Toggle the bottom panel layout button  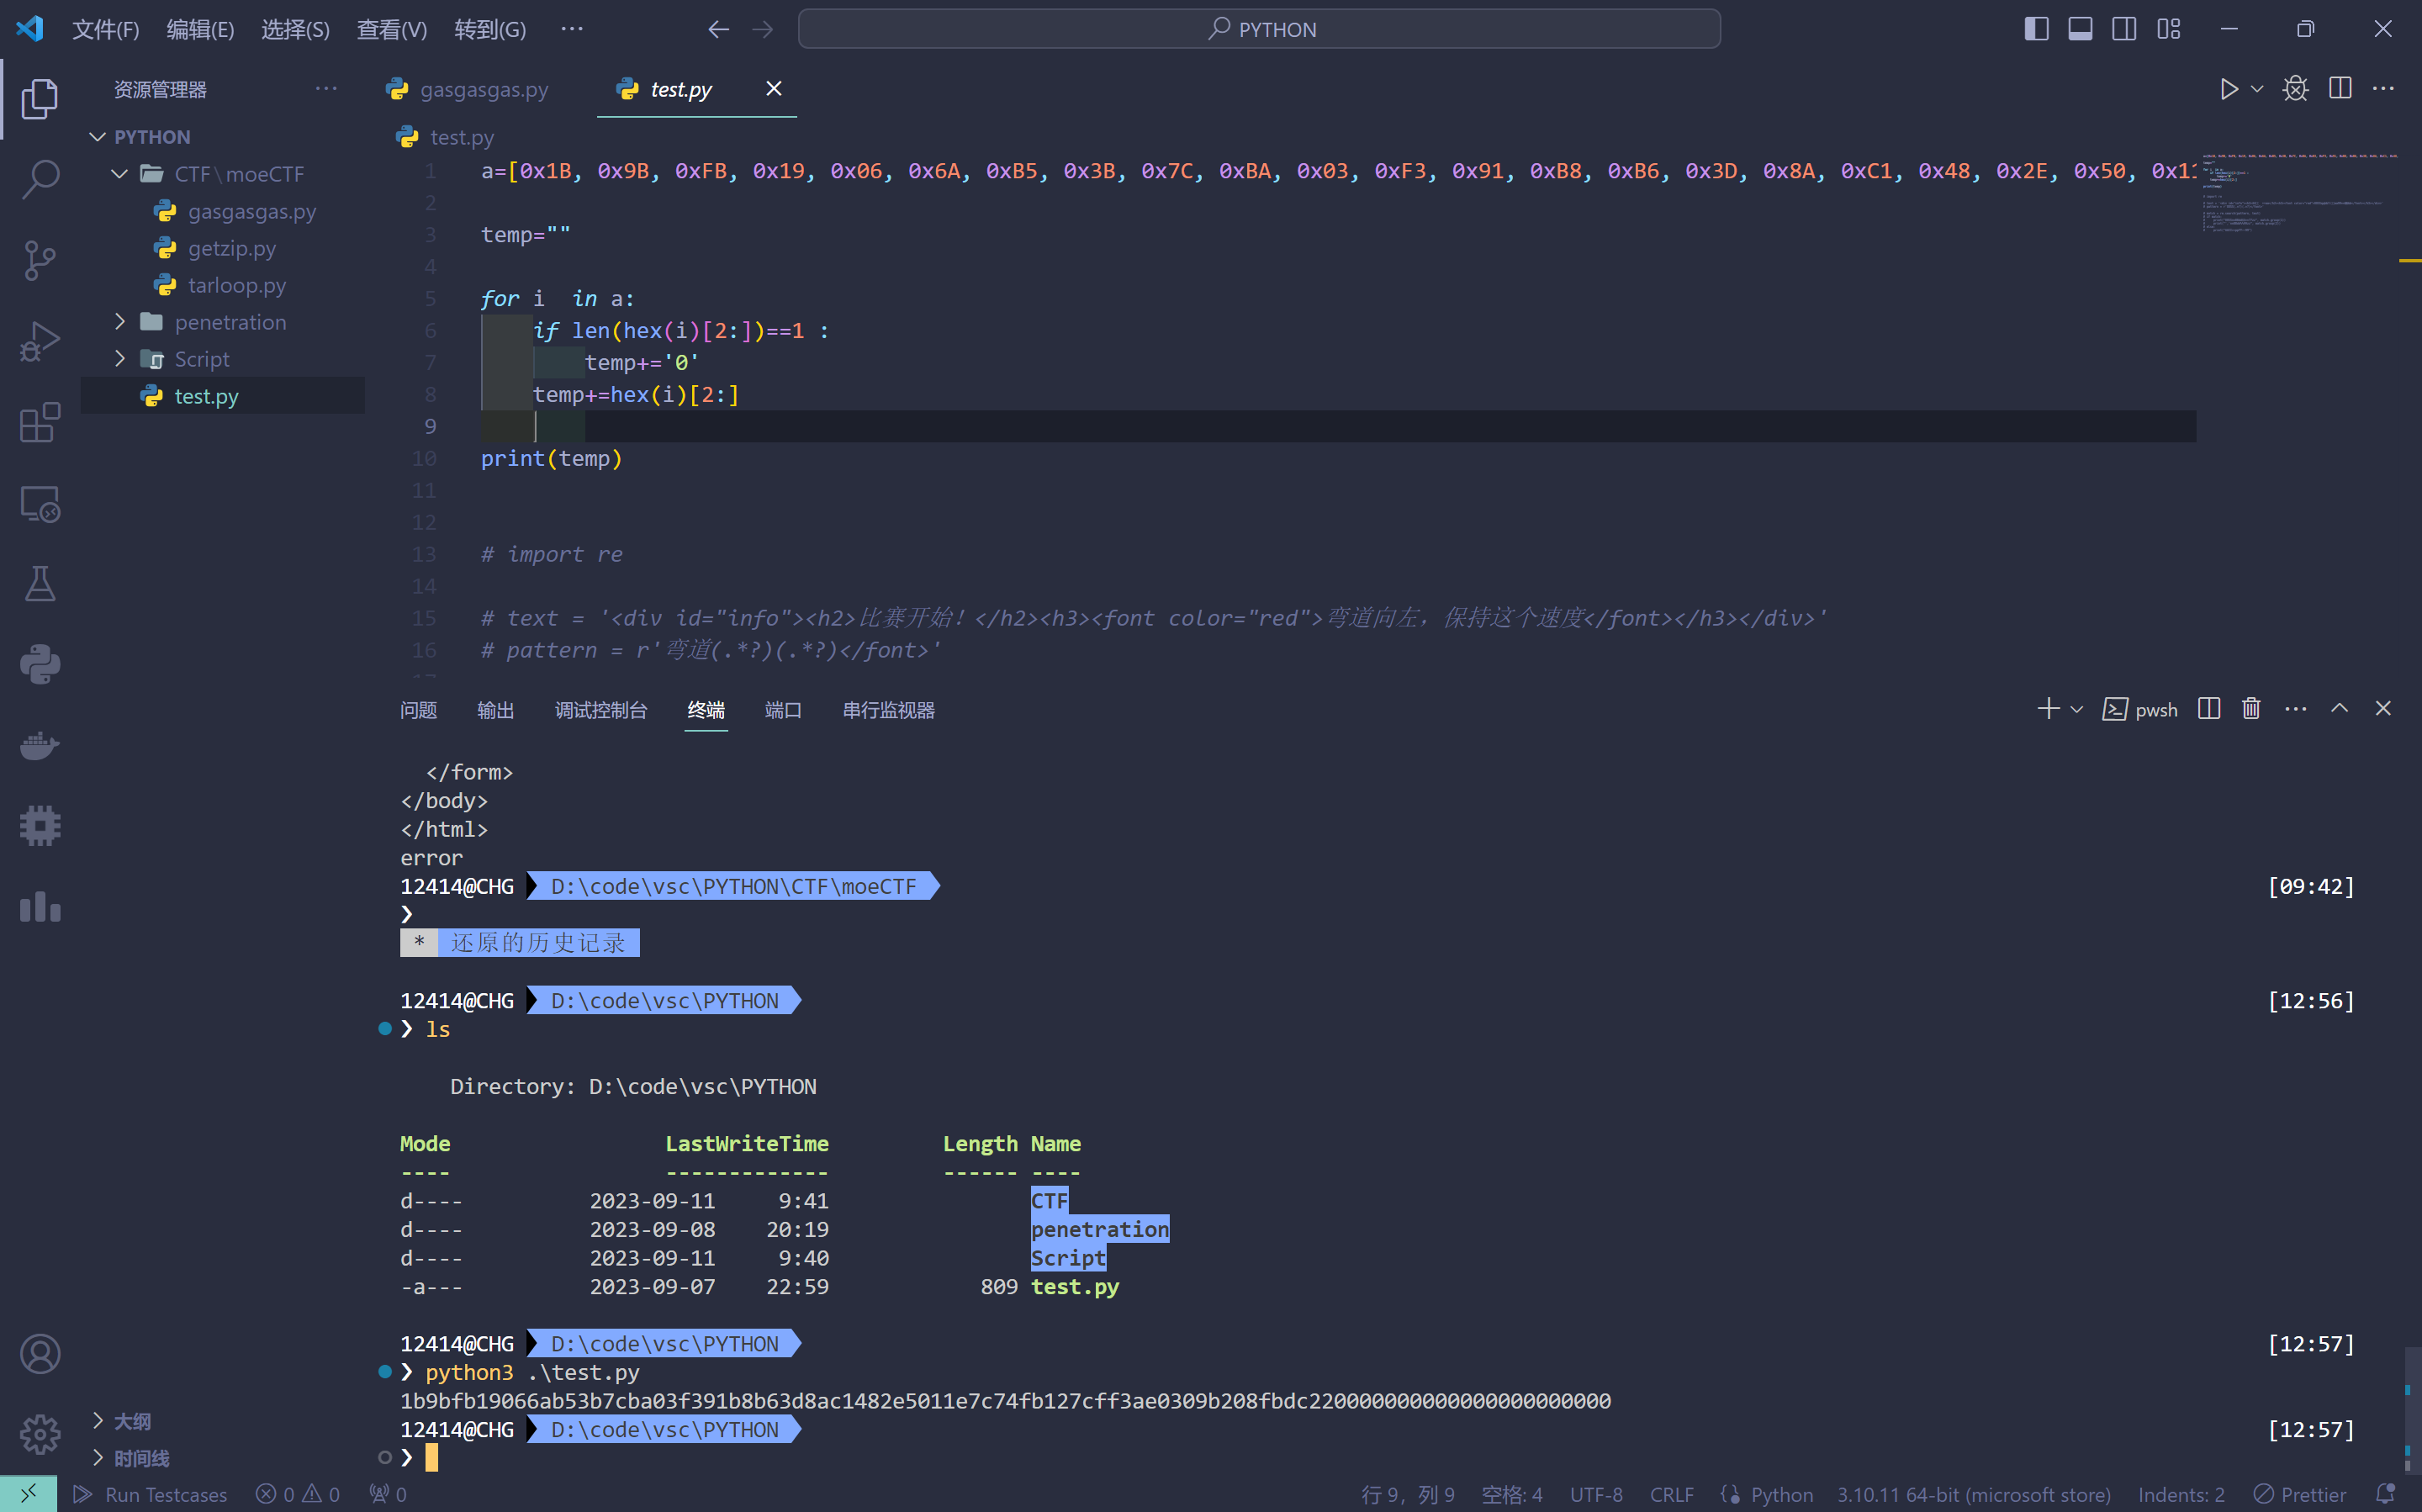(2080, 29)
